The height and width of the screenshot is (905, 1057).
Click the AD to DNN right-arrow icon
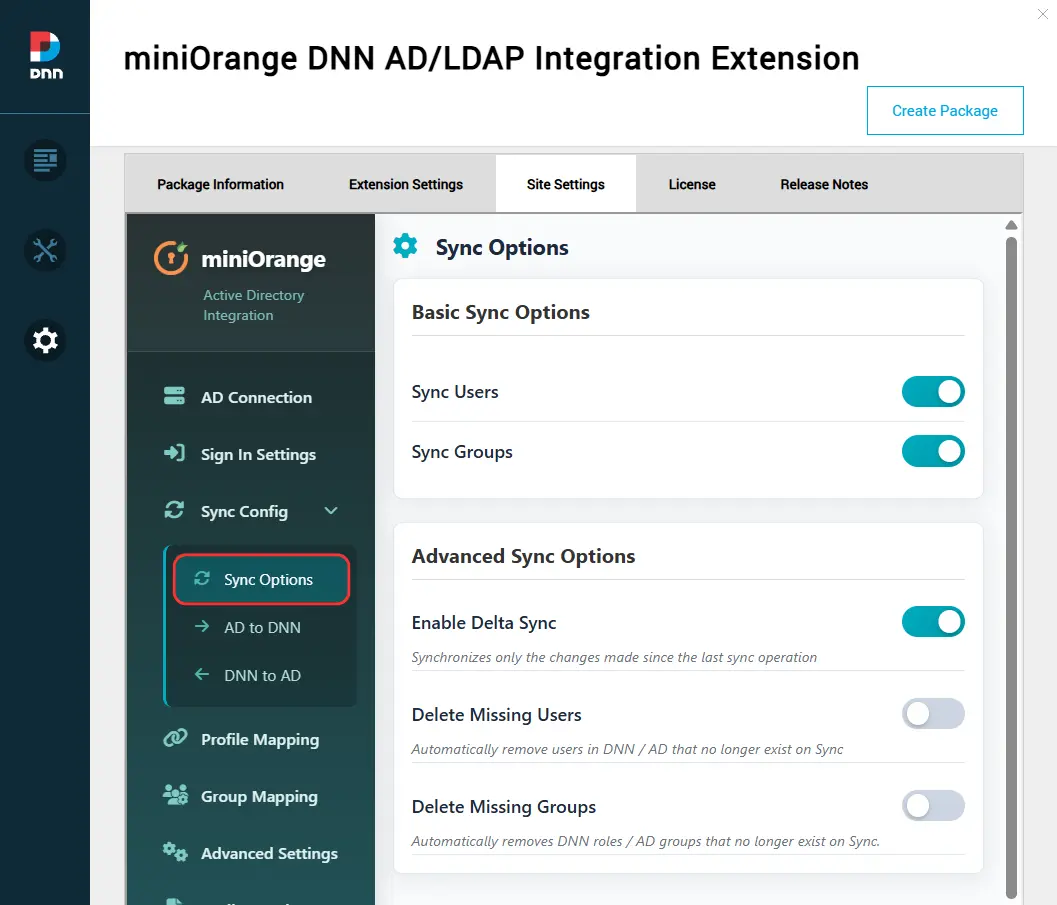(202, 626)
